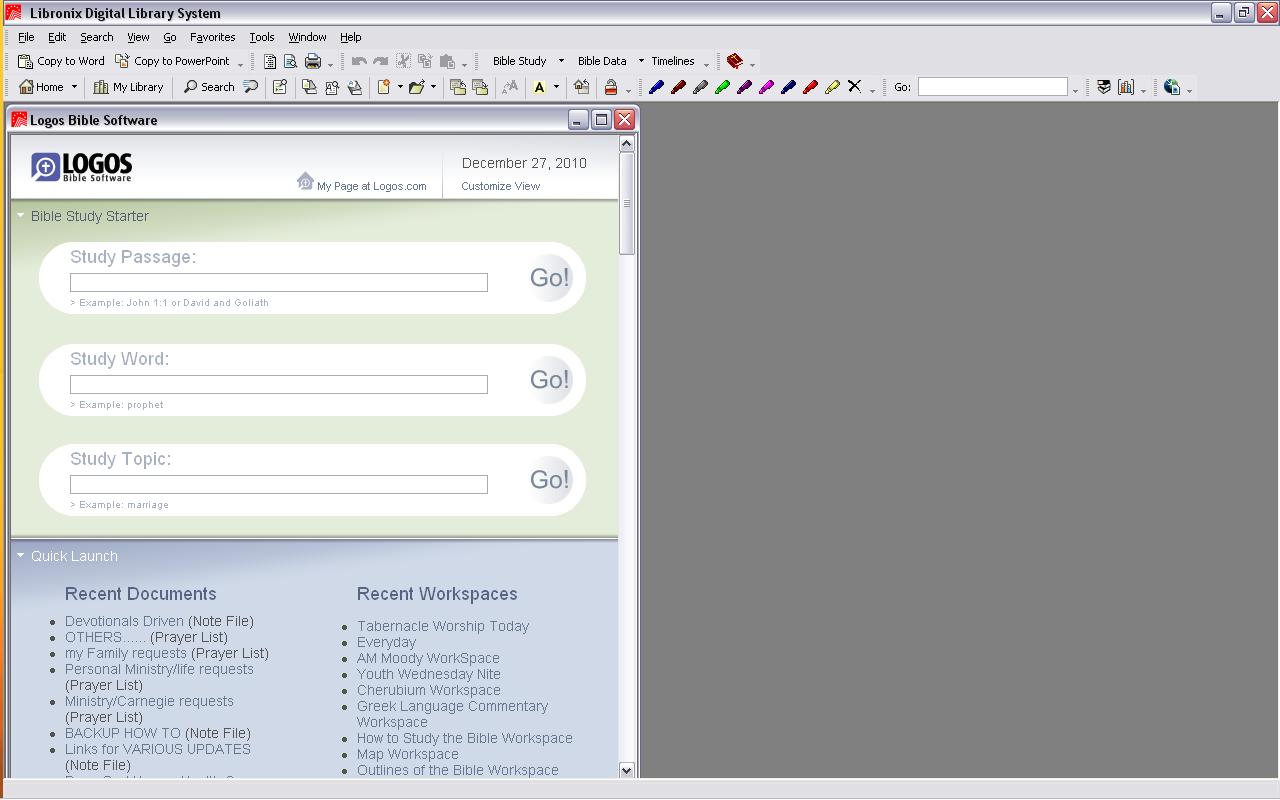The width and height of the screenshot is (1280, 800).
Task: Open print preview via magnifier page icon
Action: pyautogui.click(x=290, y=61)
